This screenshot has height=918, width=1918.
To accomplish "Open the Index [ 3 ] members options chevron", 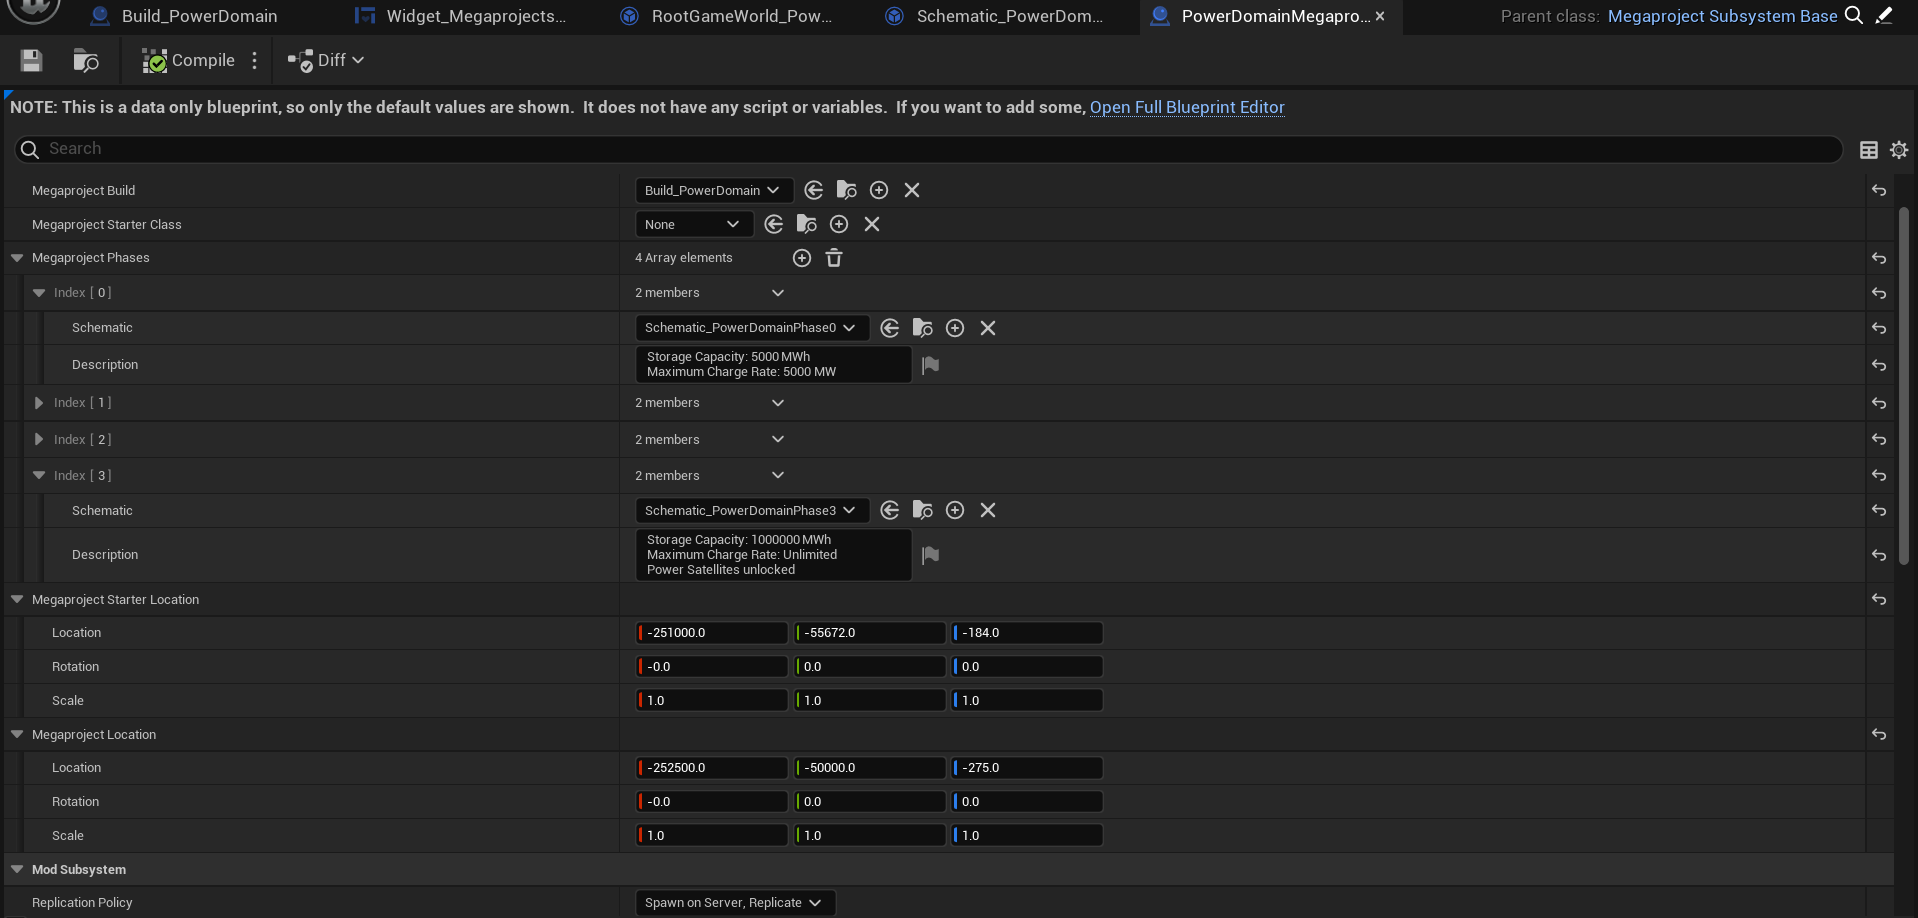I will tap(778, 475).
